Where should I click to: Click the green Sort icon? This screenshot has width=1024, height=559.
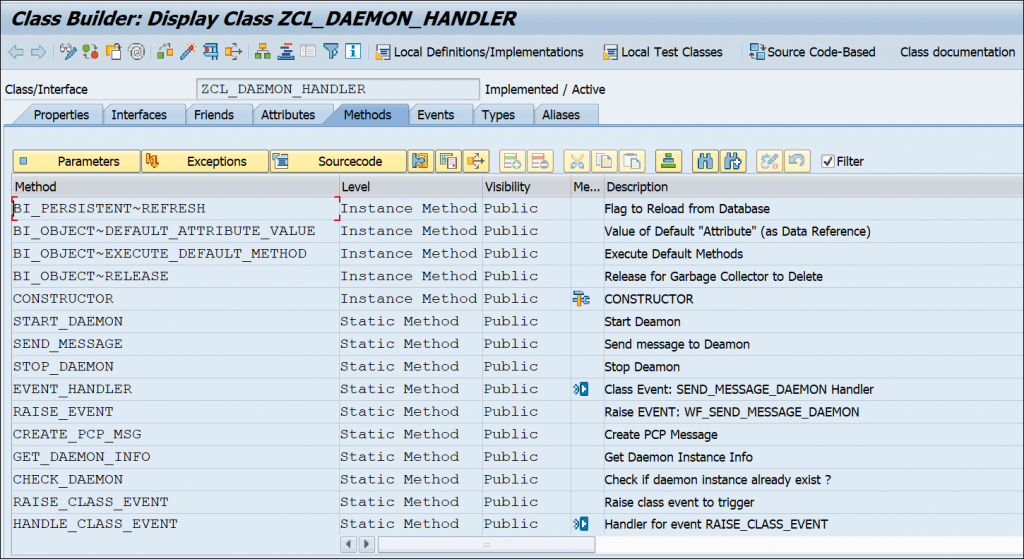tap(668, 161)
